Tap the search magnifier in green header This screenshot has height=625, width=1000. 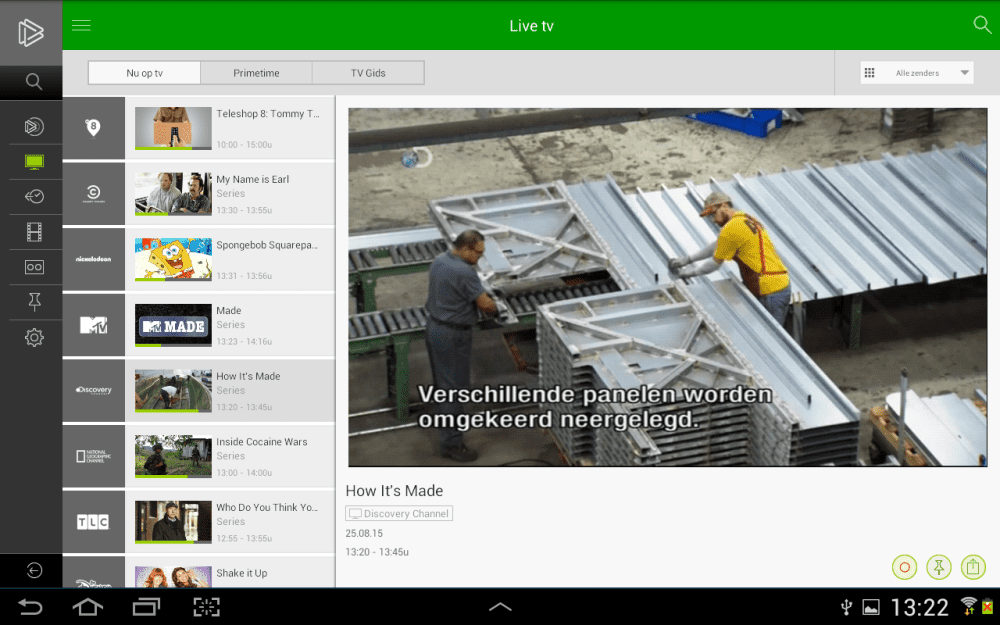point(982,25)
